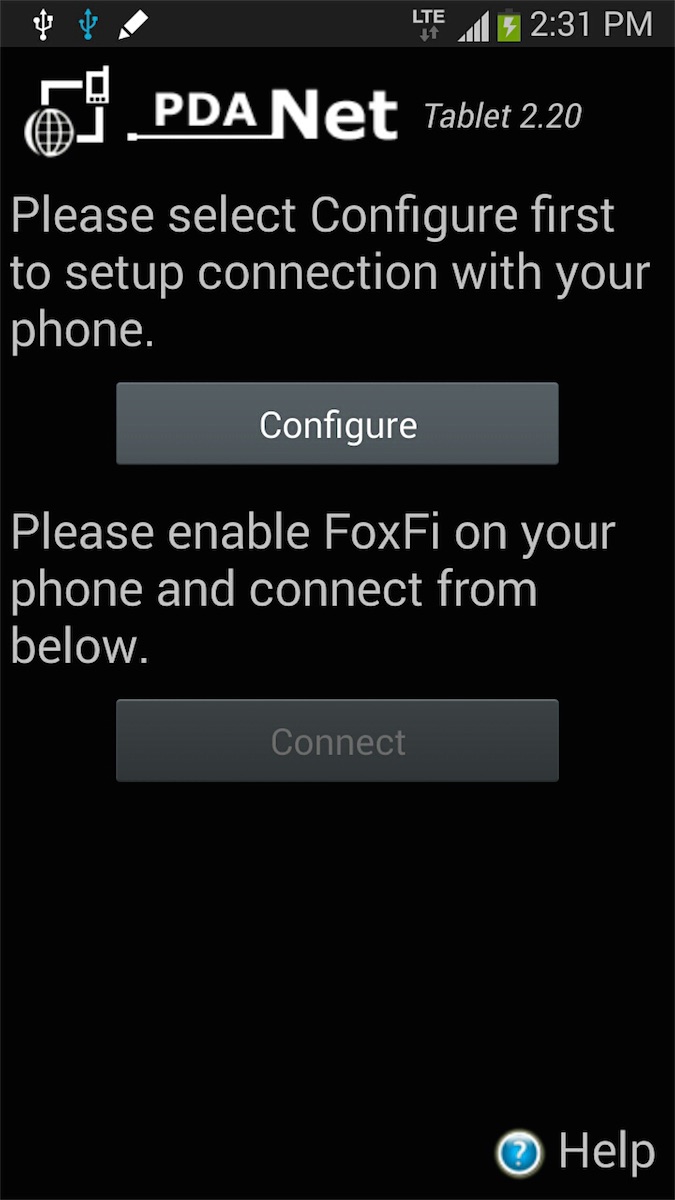
Task: Tap the pen icon in the status bar
Action: [133, 25]
